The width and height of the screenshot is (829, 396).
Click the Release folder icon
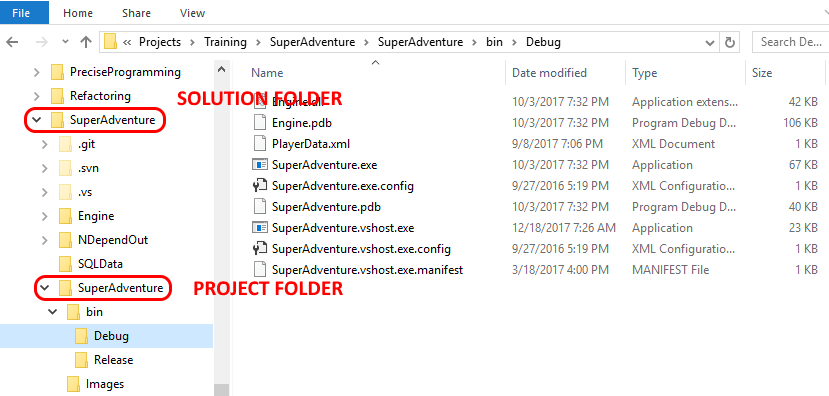click(x=81, y=360)
